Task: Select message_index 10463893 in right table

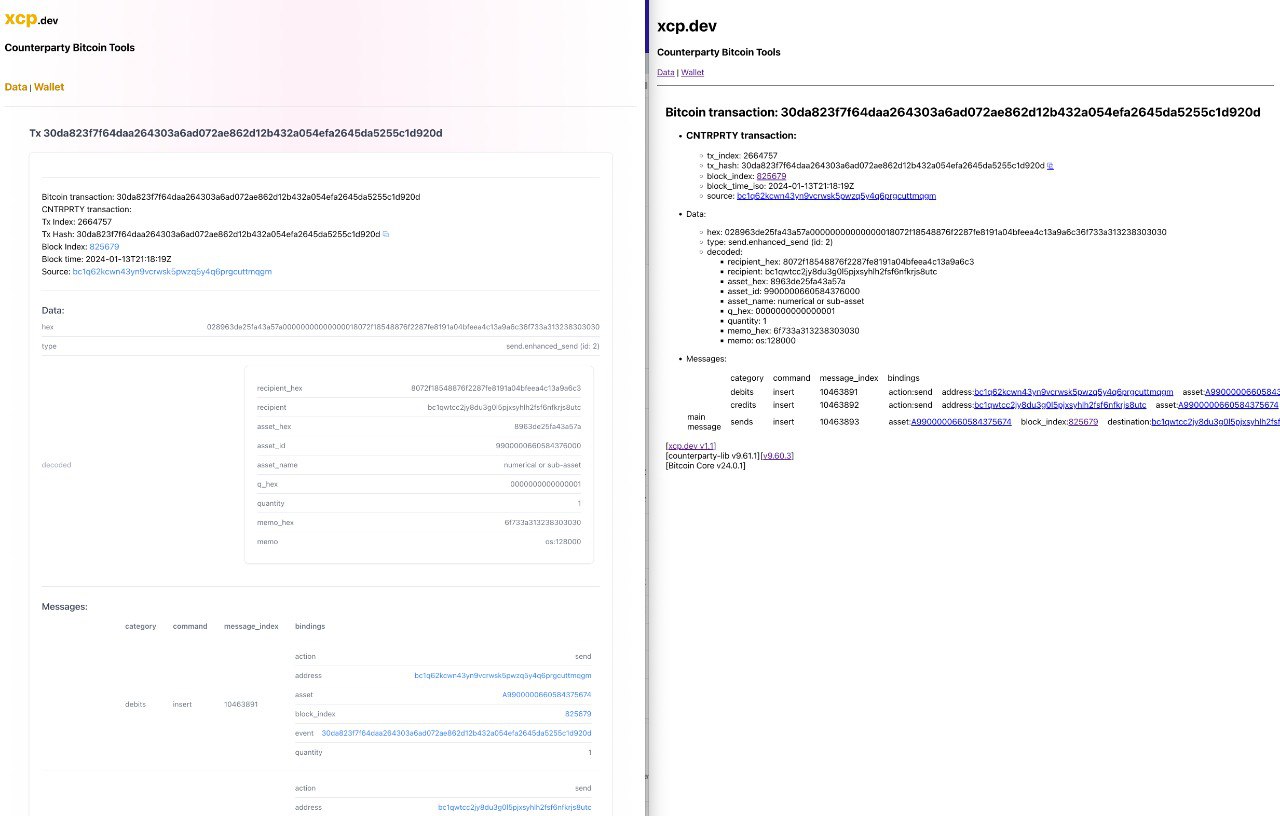Action: click(x=839, y=422)
